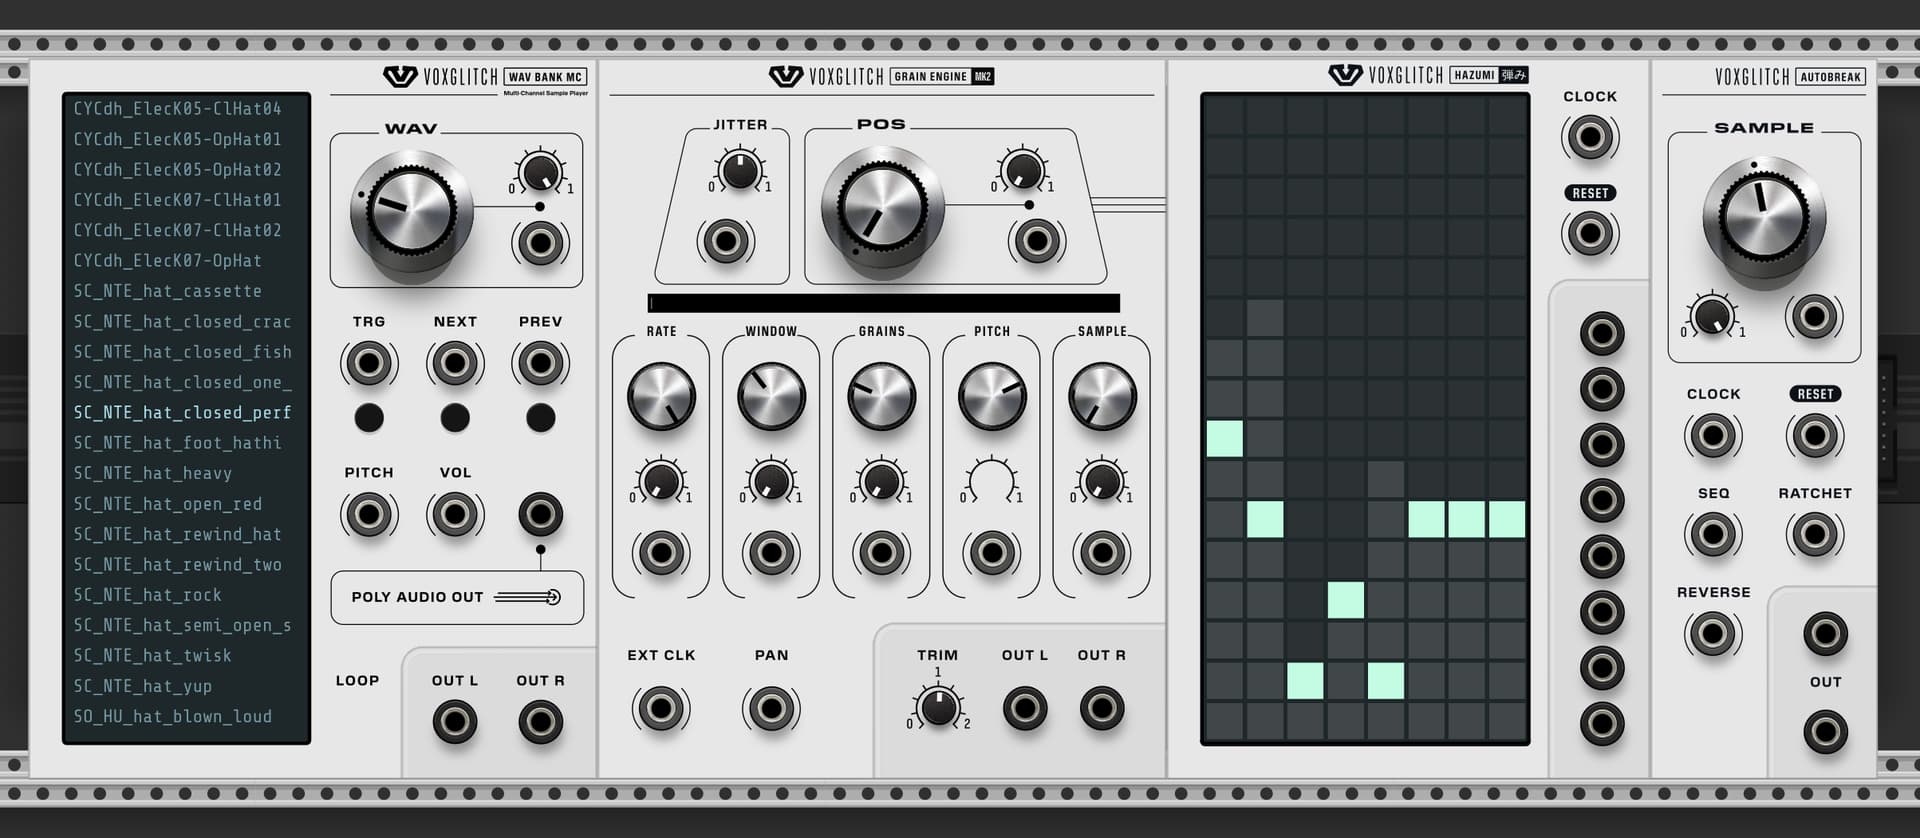Click the WINDOW knob
The image size is (1920, 838).
pos(771,397)
